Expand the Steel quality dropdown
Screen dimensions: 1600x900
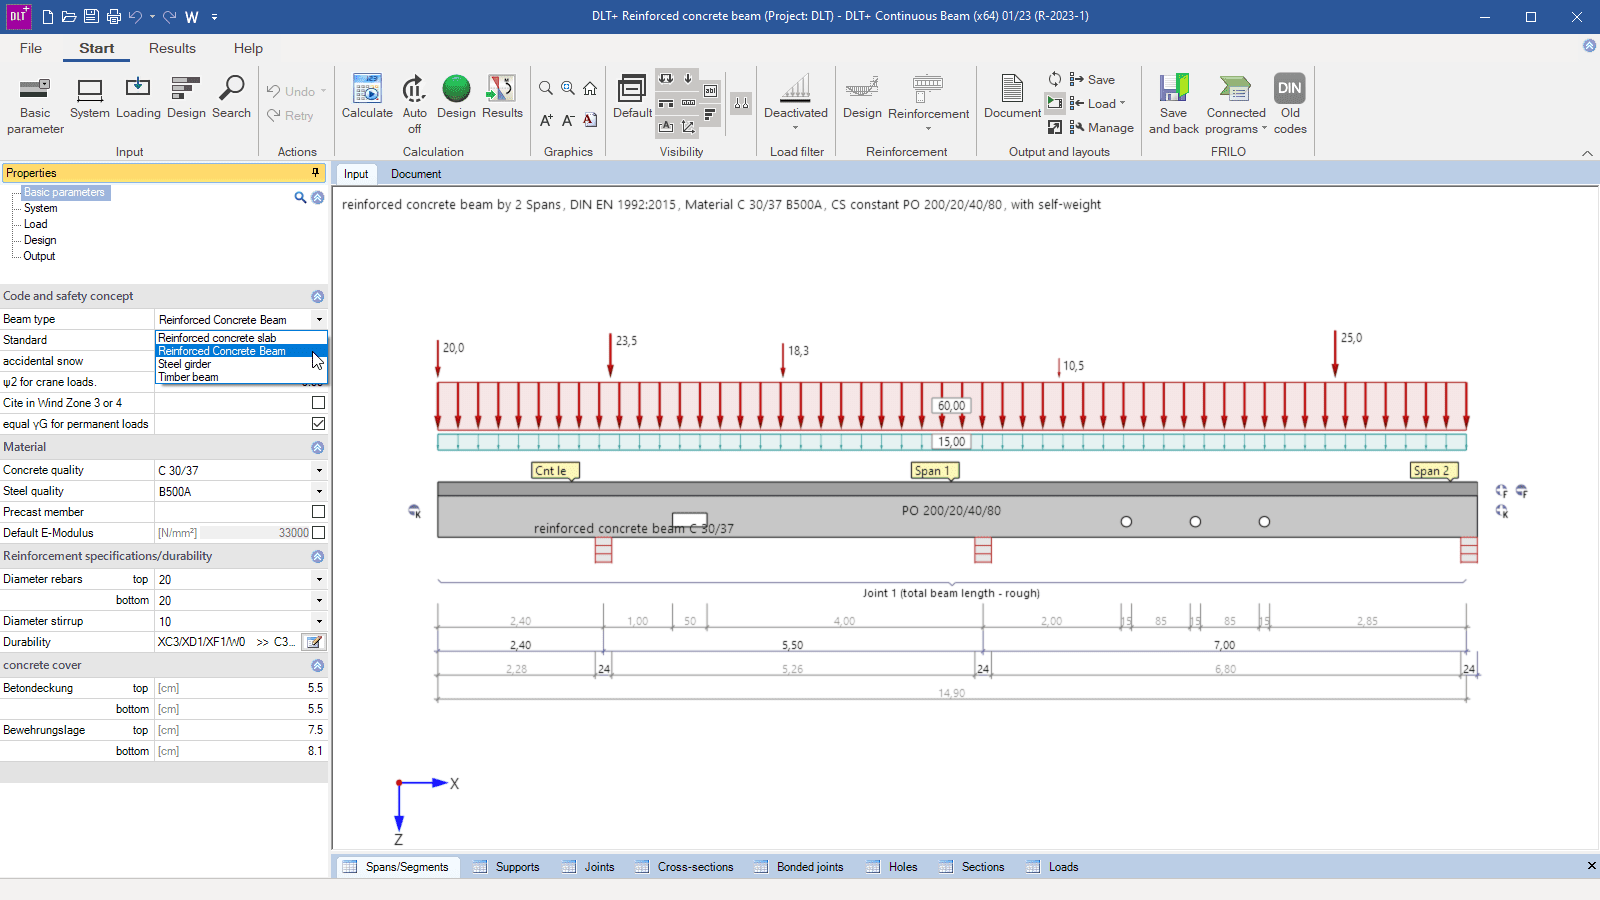click(x=319, y=492)
